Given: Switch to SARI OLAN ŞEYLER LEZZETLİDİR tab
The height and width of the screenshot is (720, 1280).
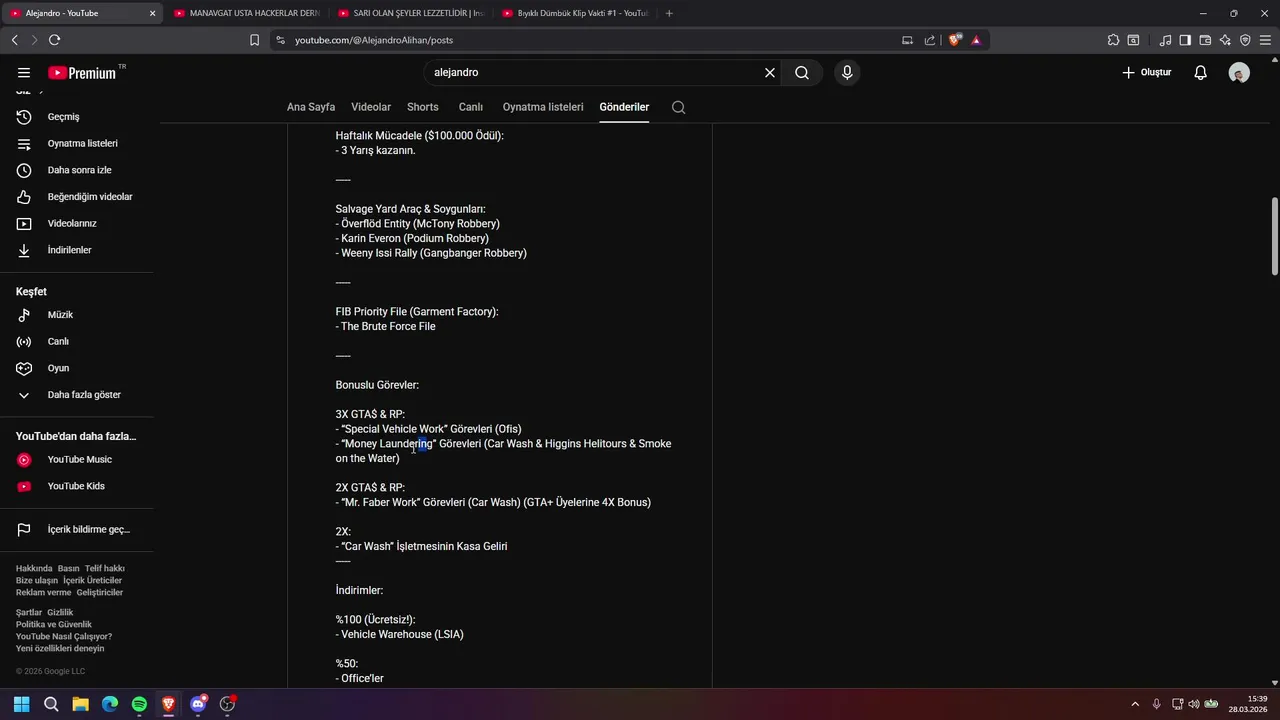Looking at the screenshot, I should [410, 13].
